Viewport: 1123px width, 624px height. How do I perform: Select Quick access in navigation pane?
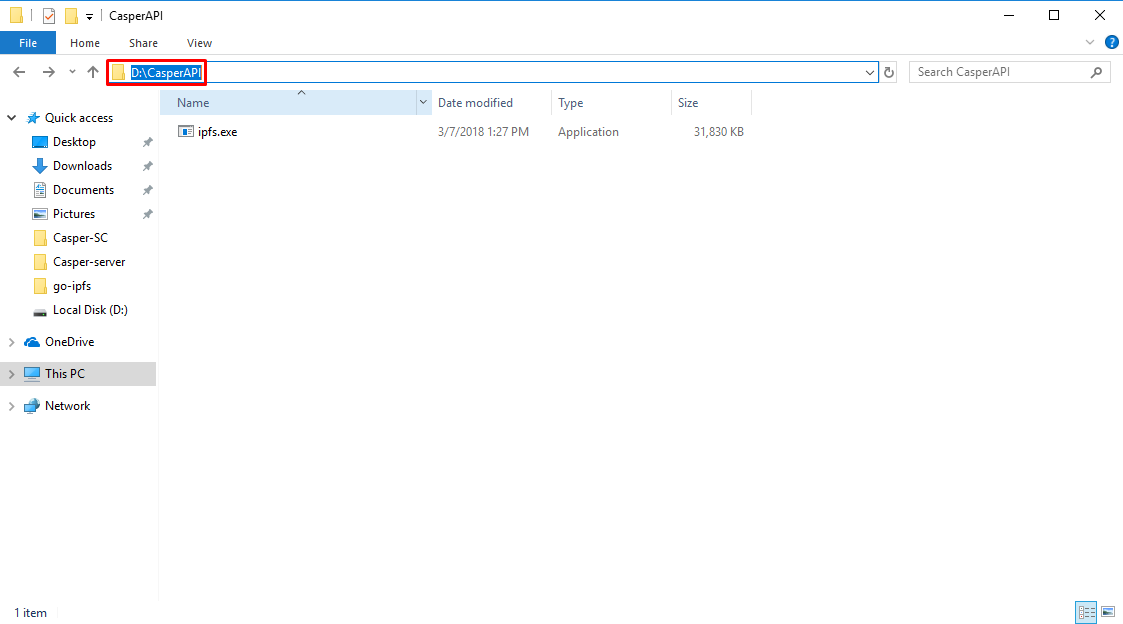pyautogui.click(x=79, y=117)
